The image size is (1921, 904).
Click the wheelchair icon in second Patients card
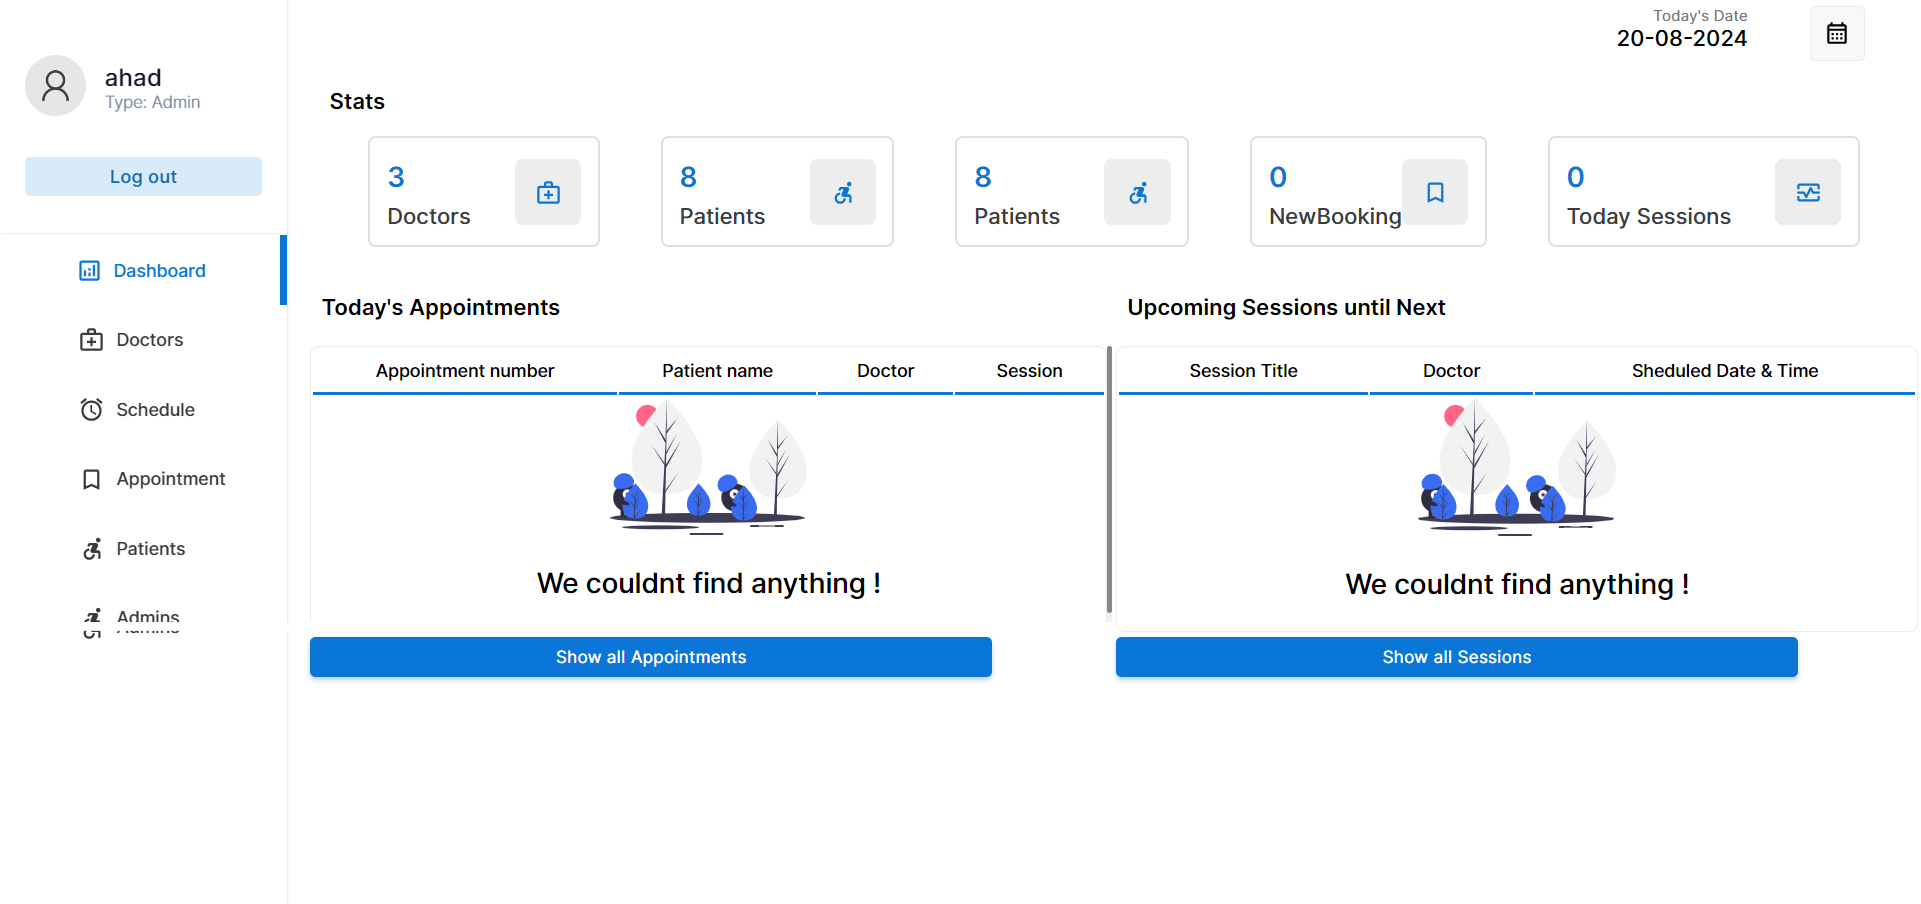click(1137, 192)
